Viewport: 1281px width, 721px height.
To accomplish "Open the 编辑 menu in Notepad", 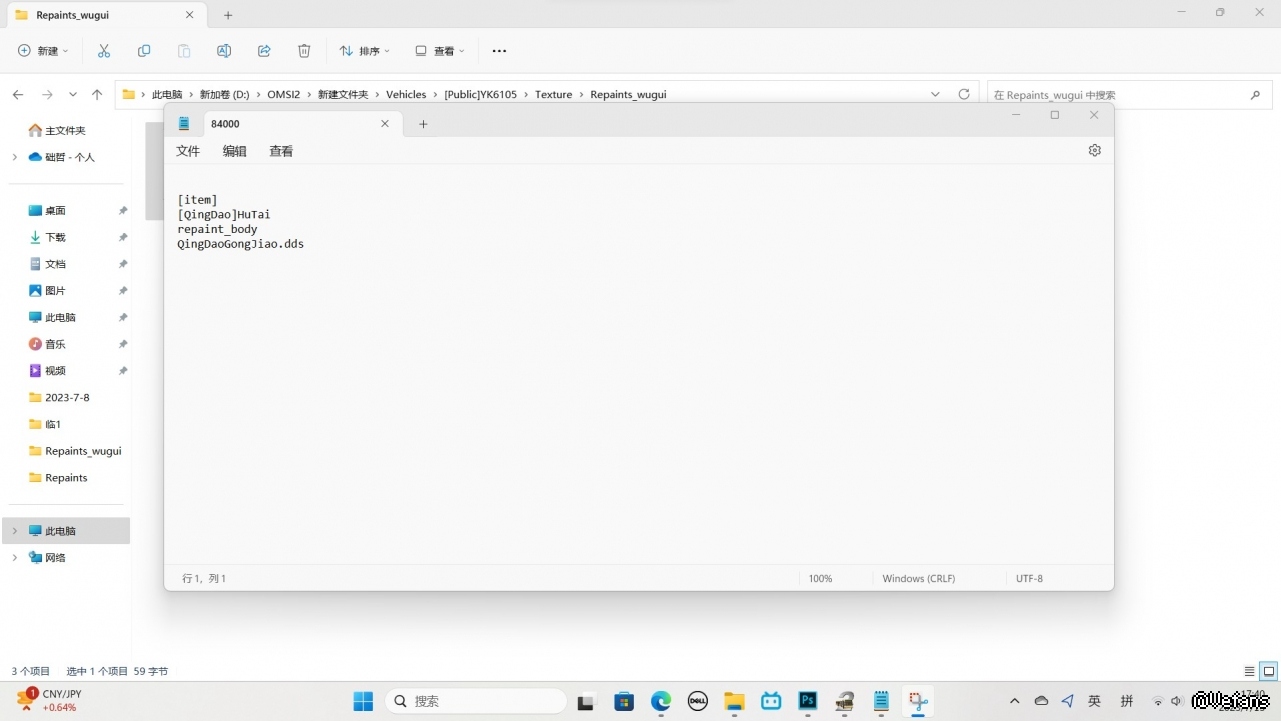I will [x=234, y=151].
